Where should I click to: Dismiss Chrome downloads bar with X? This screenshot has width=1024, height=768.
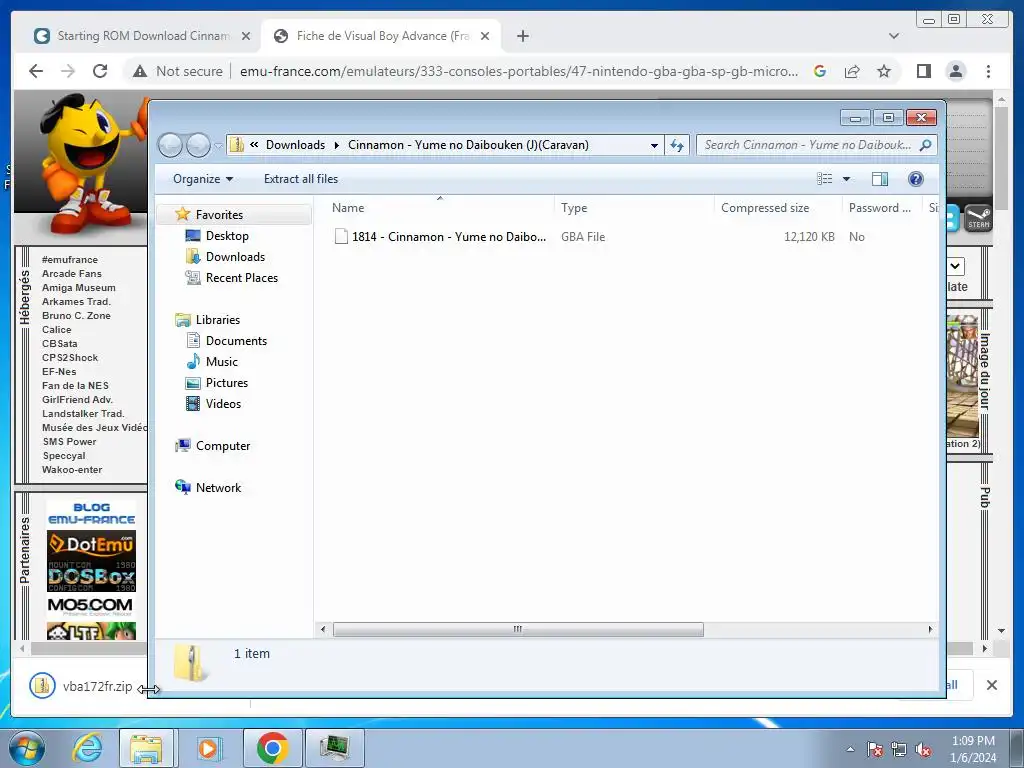[x=991, y=685]
